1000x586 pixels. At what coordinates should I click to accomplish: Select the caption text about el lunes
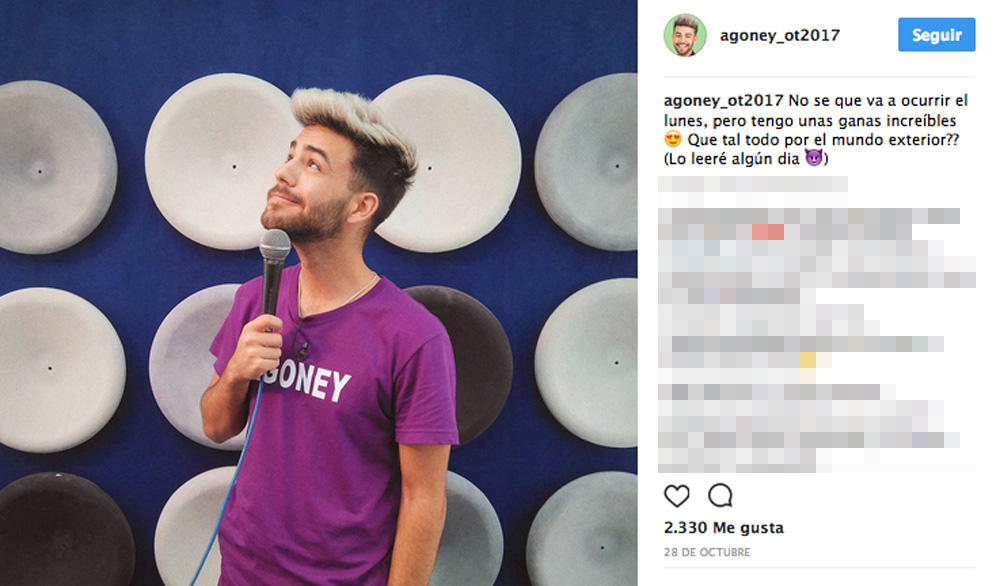pyautogui.click(x=816, y=130)
